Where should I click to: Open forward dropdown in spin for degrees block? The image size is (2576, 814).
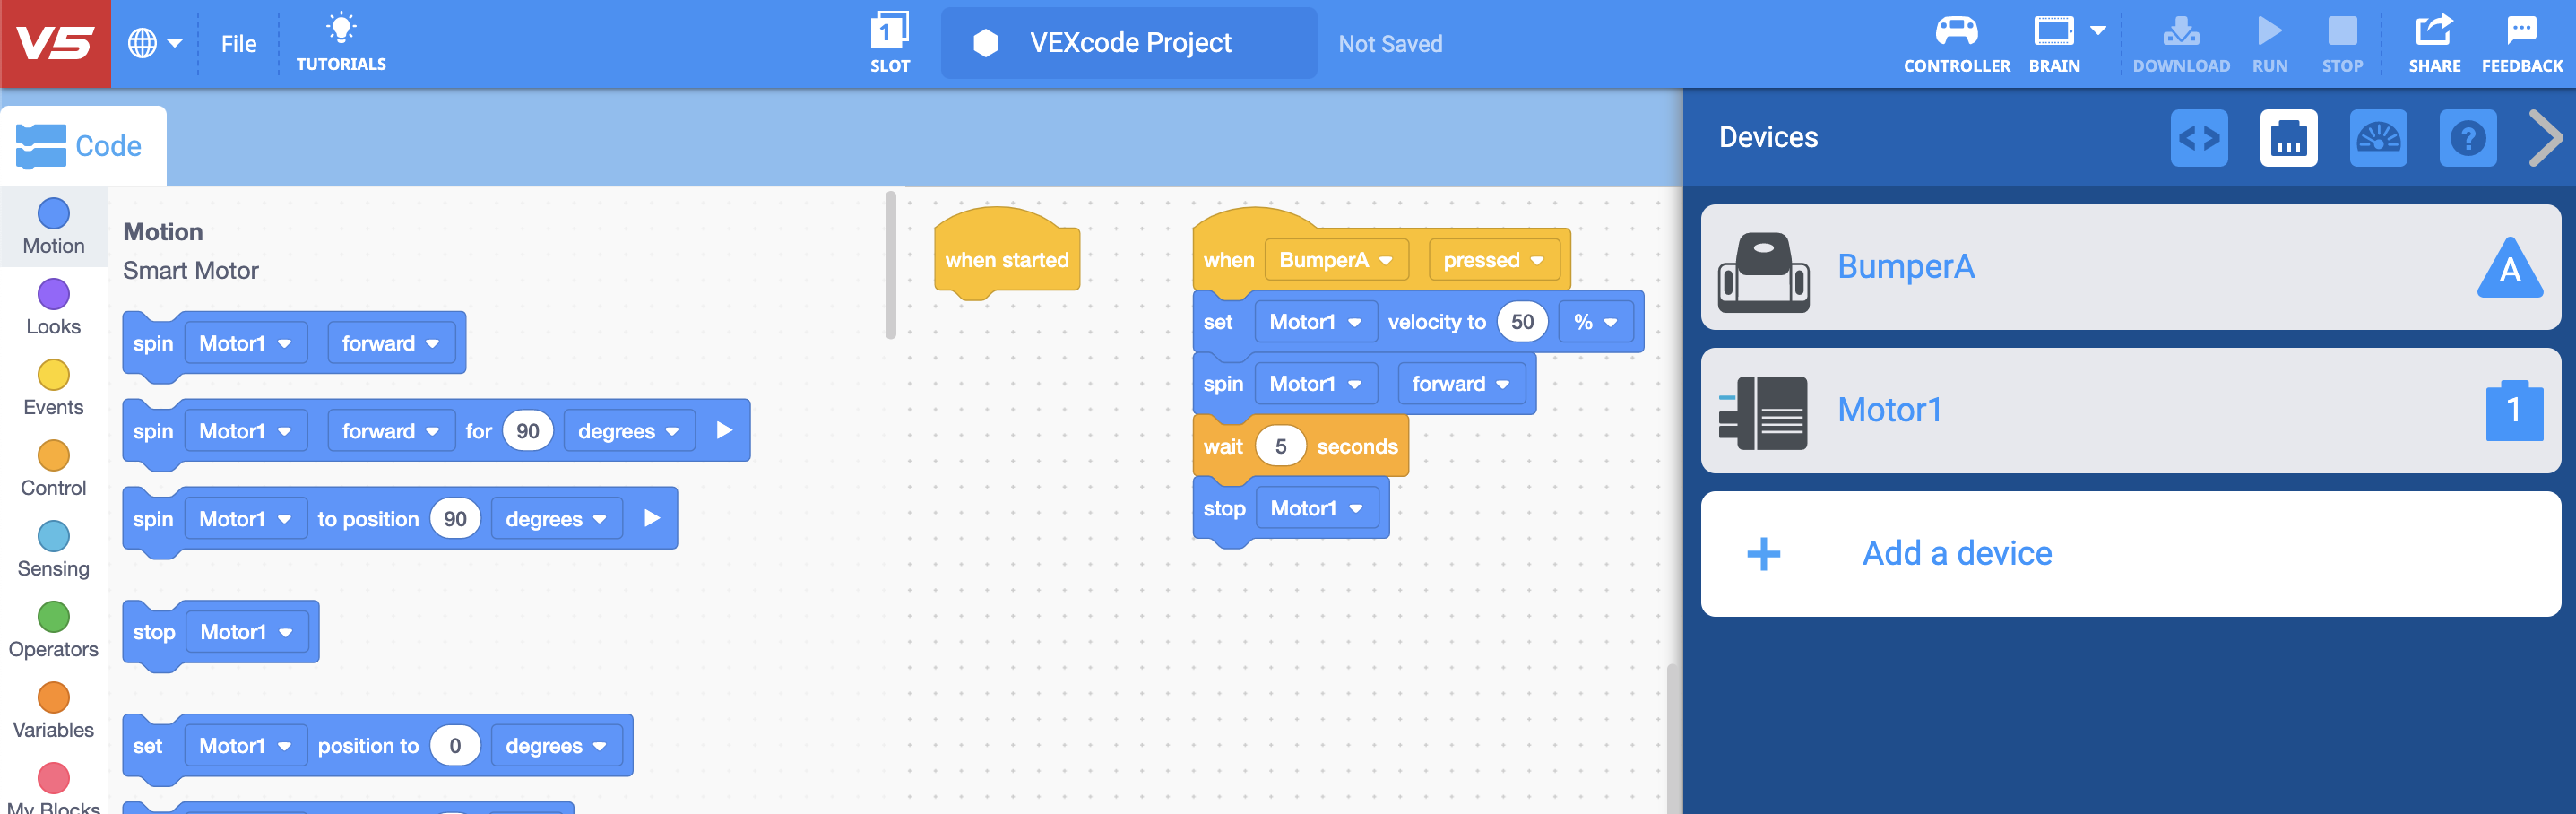[x=391, y=431]
